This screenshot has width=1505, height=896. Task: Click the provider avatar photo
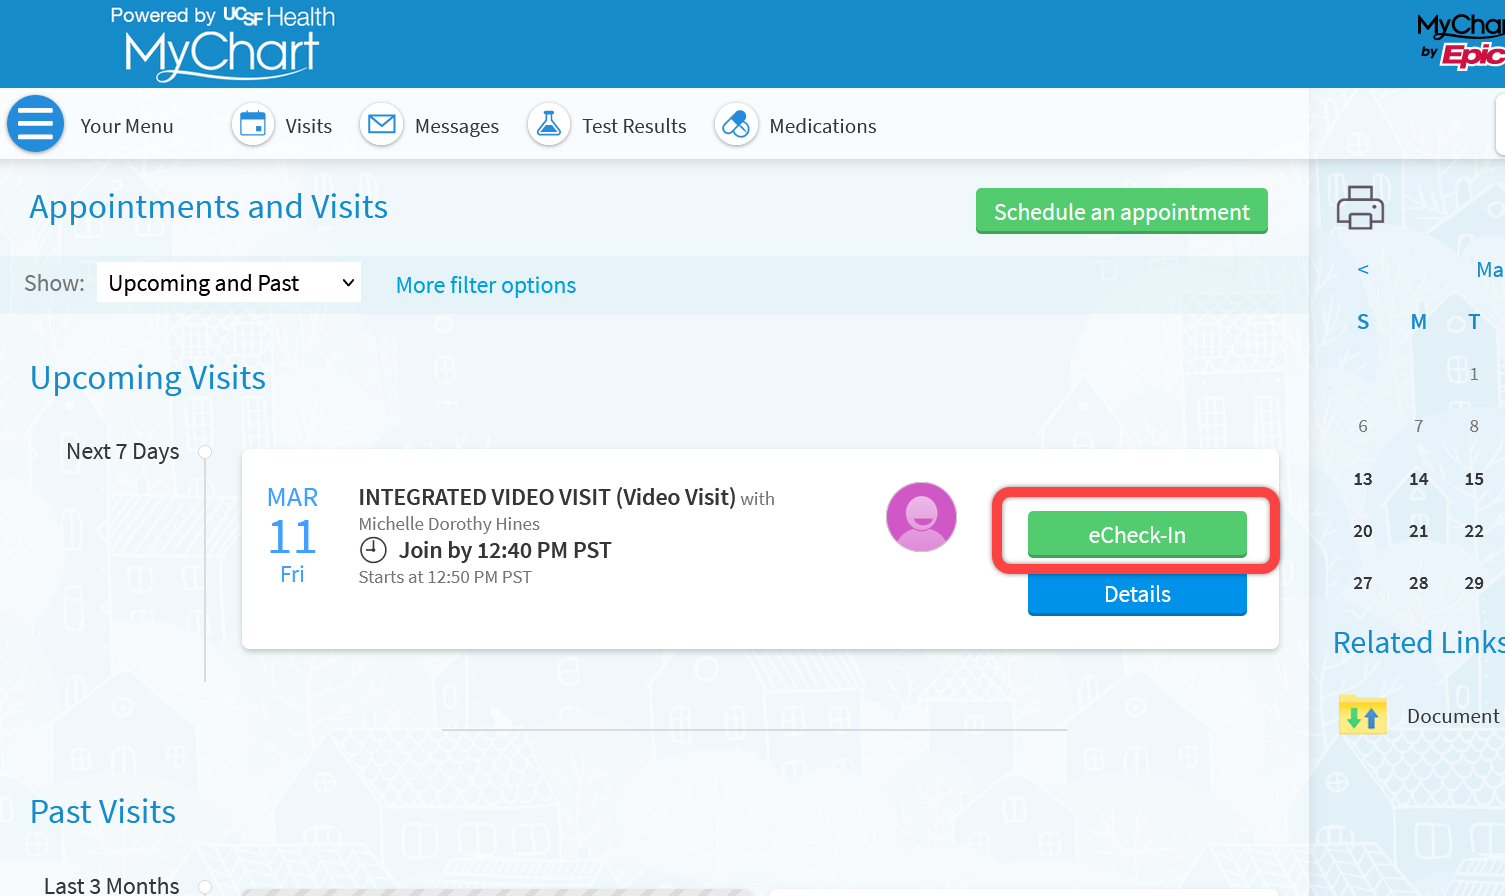pos(921,517)
